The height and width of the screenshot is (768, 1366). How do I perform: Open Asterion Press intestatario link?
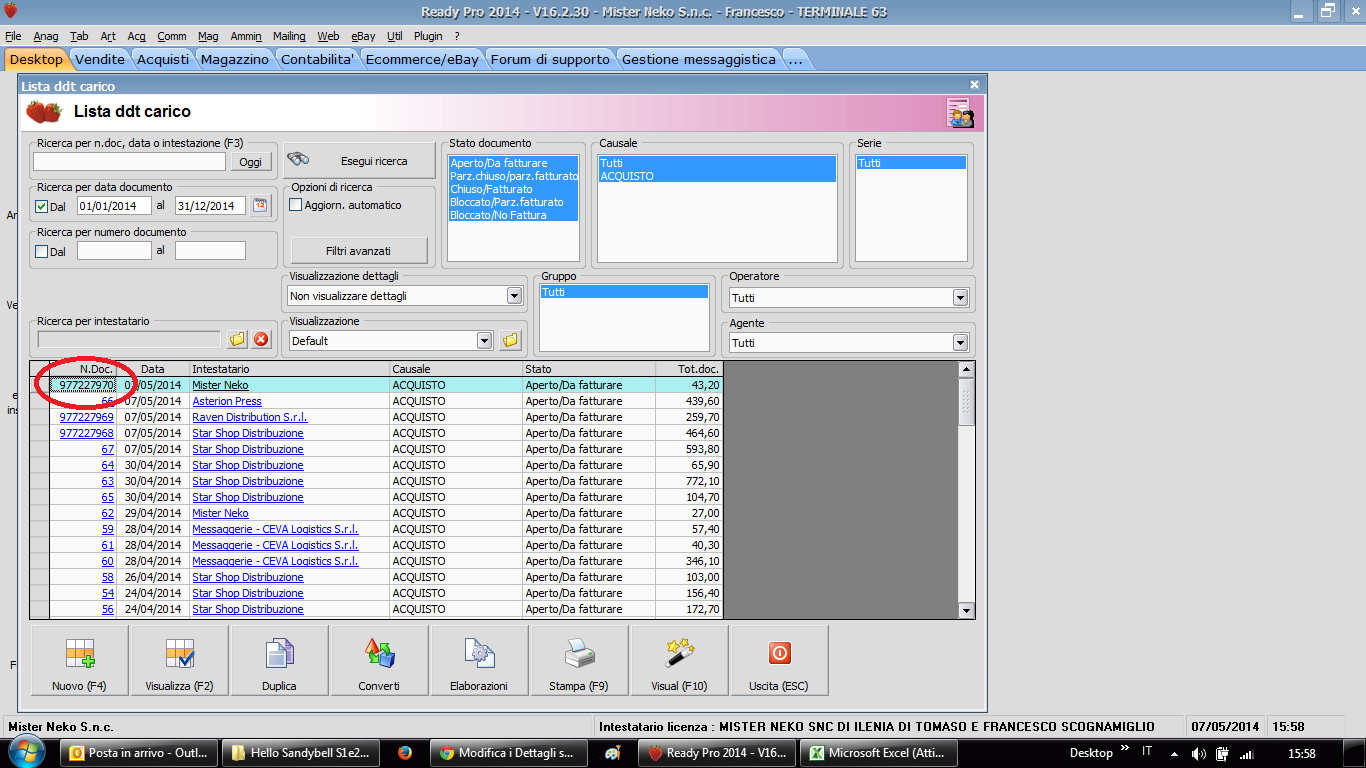(227, 401)
